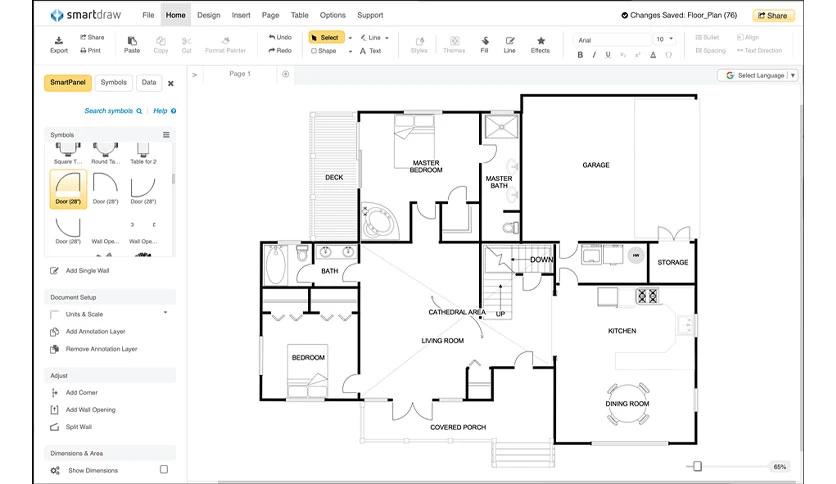Click the yellow Share button
836x484 pixels.
pos(773,15)
